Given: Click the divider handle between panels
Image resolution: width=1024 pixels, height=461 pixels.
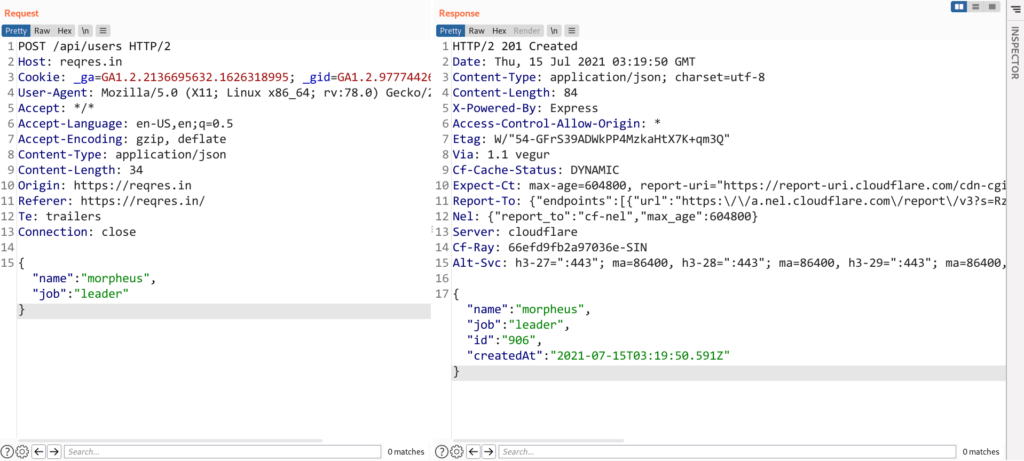Looking at the screenshot, I should [x=433, y=230].
